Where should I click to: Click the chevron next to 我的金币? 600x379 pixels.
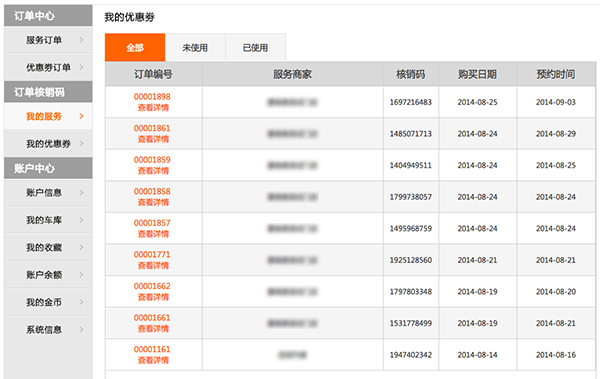coord(81,302)
